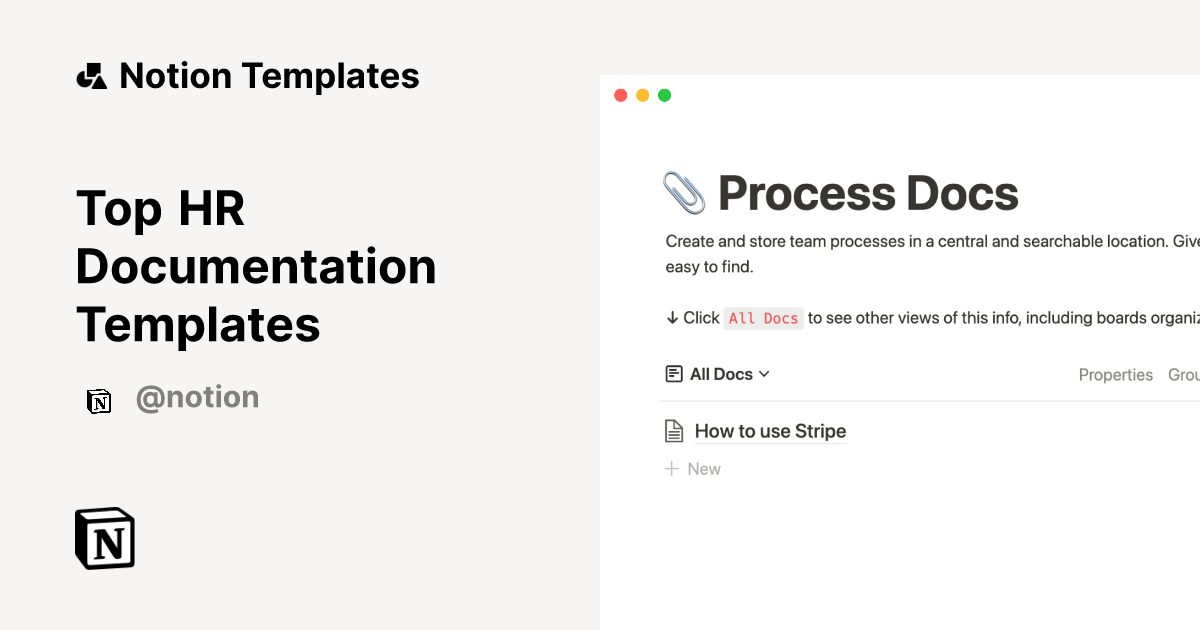Image resolution: width=1200 pixels, height=630 pixels.
Task: Open the Notion Templates heading link
Action: coord(269,76)
